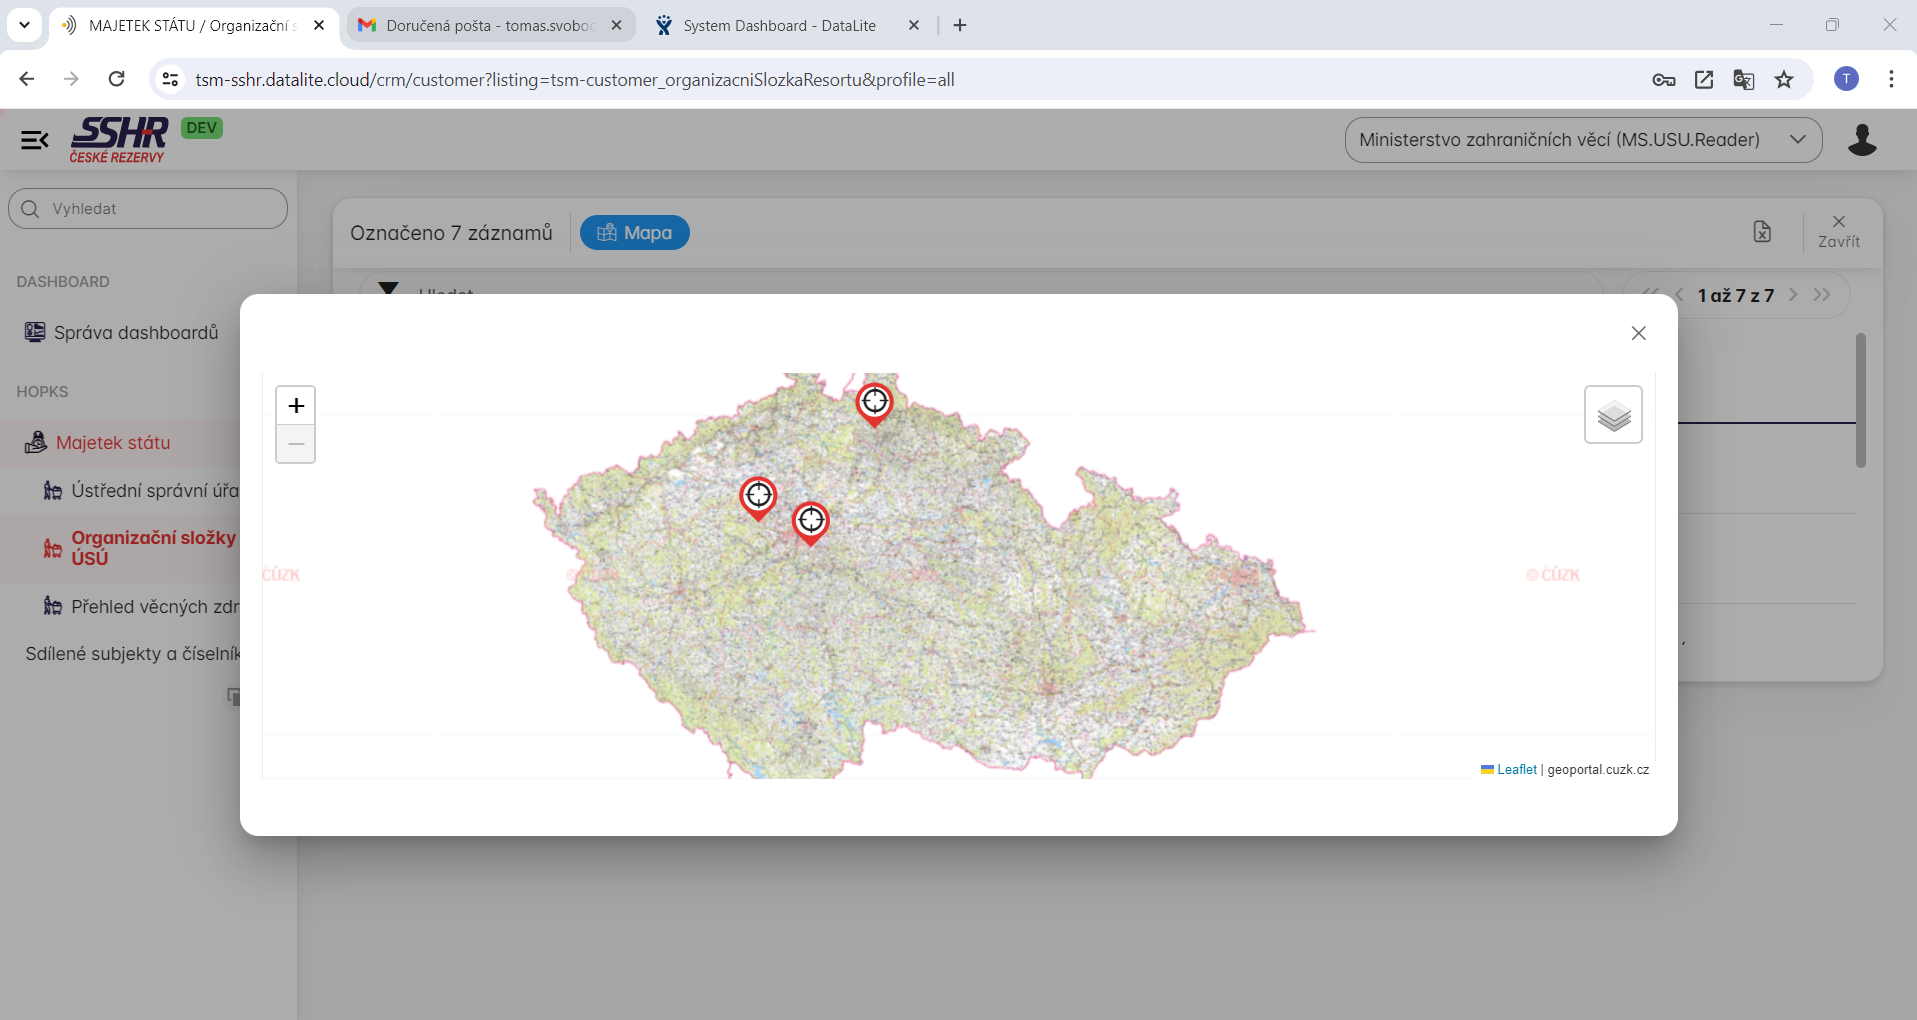Zoom in on the map

coord(296,406)
